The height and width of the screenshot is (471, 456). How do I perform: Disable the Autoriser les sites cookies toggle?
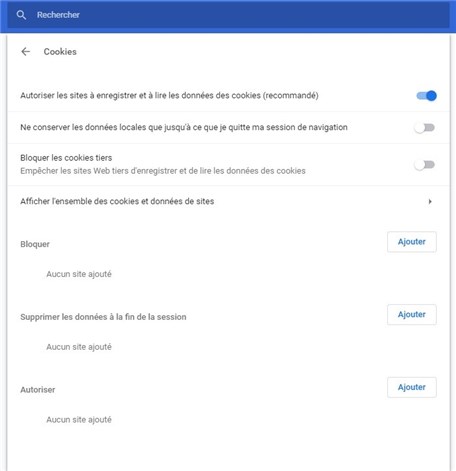(426, 96)
